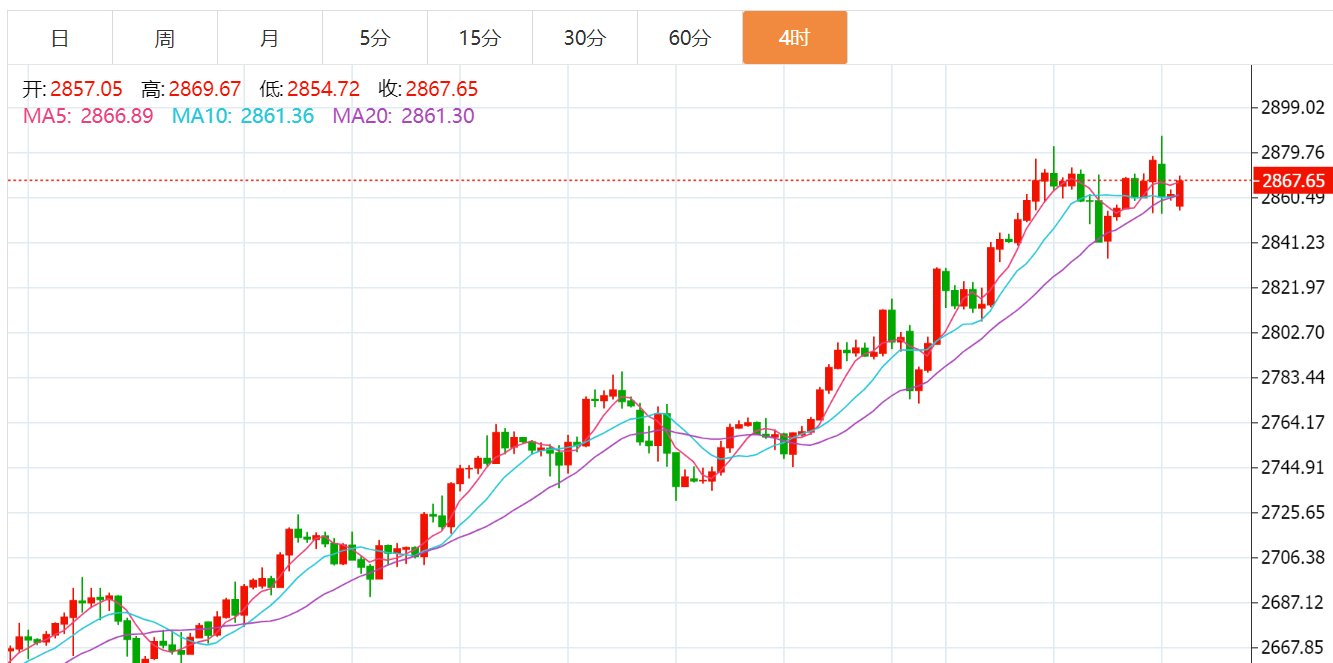
Task: Click the 2783.44 price axis label
Action: click(1293, 377)
